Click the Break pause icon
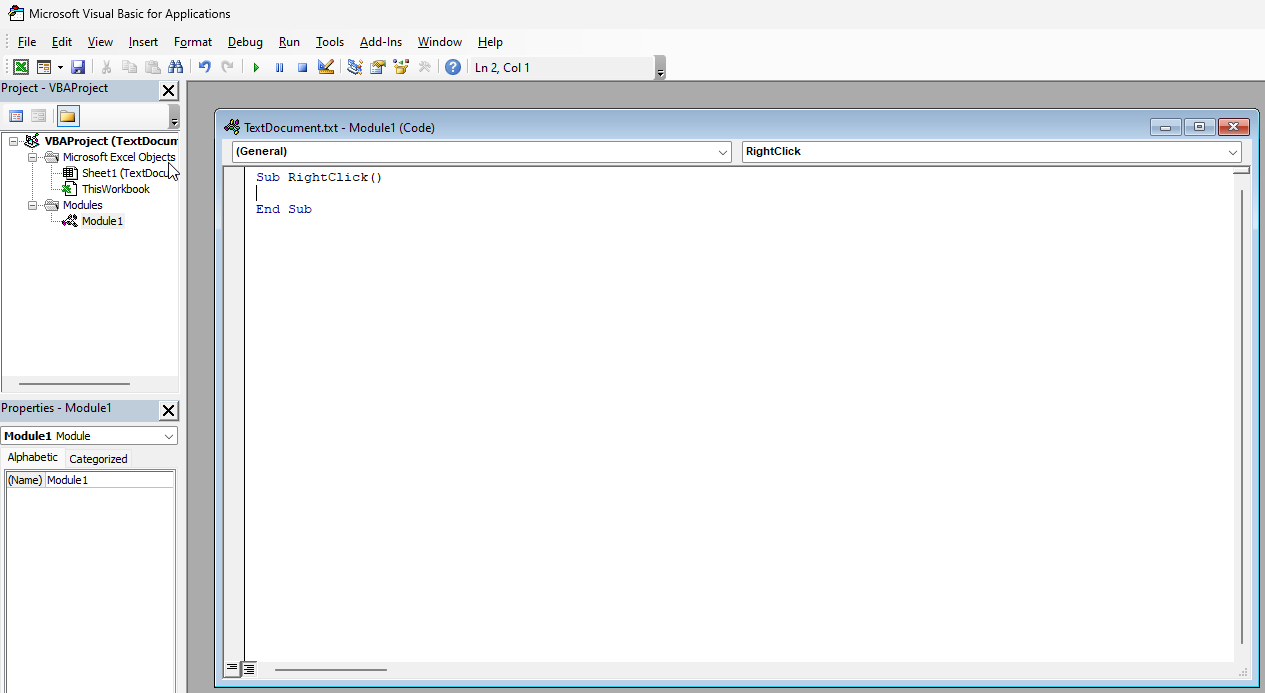This screenshot has height=693, width=1265. tap(279, 67)
